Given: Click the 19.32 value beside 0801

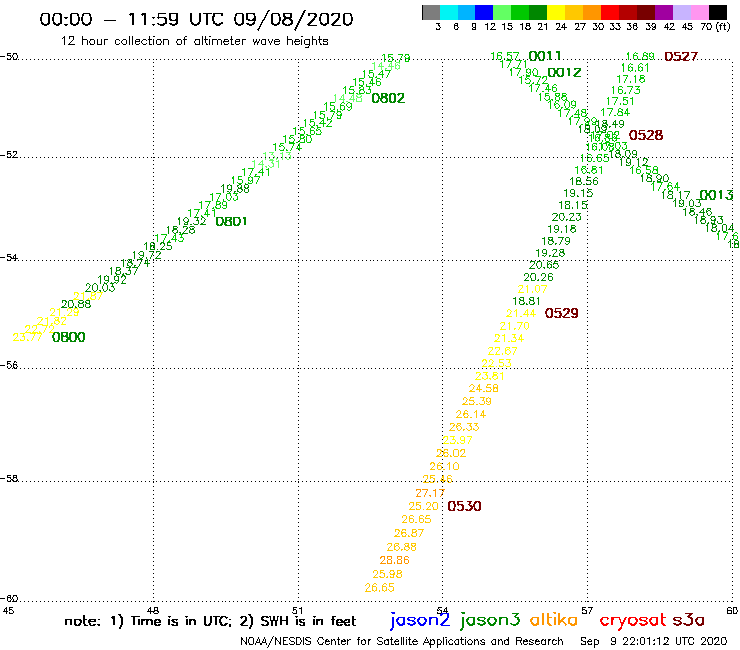Looking at the screenshot, I should click(x=191, y=221).
